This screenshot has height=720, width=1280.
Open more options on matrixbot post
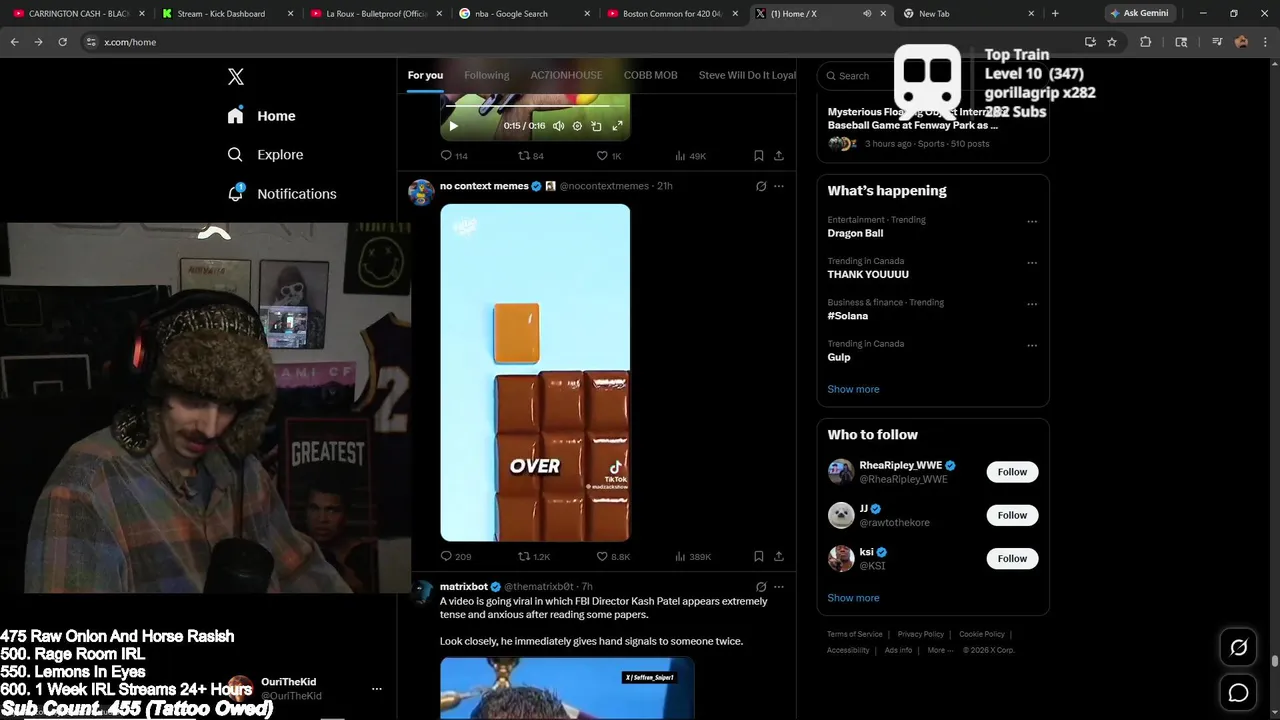779,587
